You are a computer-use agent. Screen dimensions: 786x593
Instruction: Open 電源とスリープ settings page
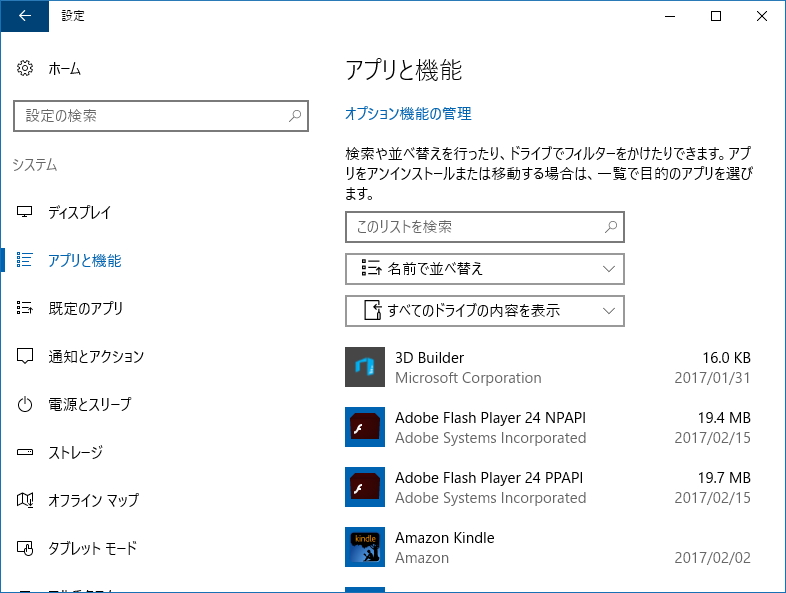pos(90,404)
